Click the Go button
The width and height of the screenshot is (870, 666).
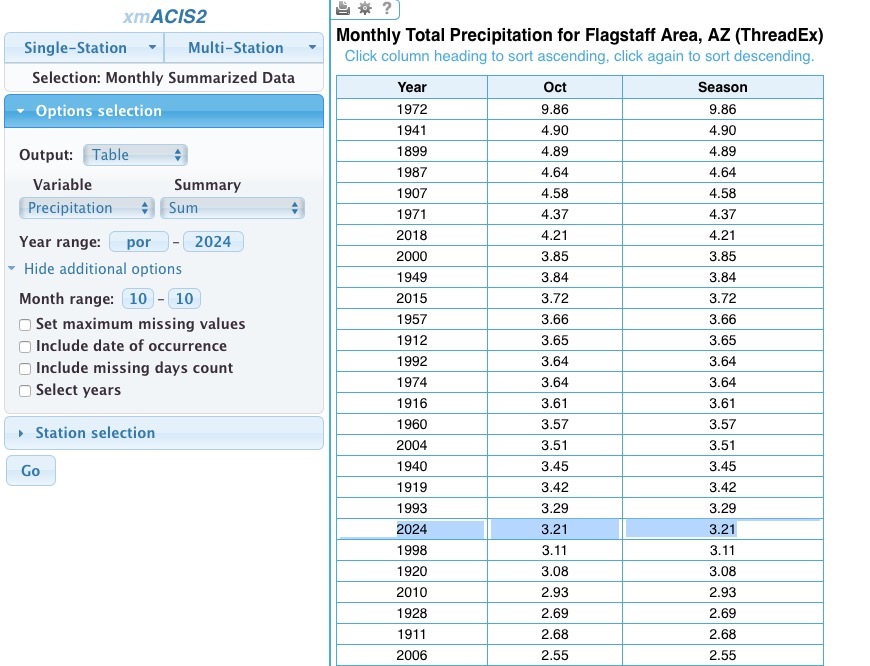tap(31, 471)
